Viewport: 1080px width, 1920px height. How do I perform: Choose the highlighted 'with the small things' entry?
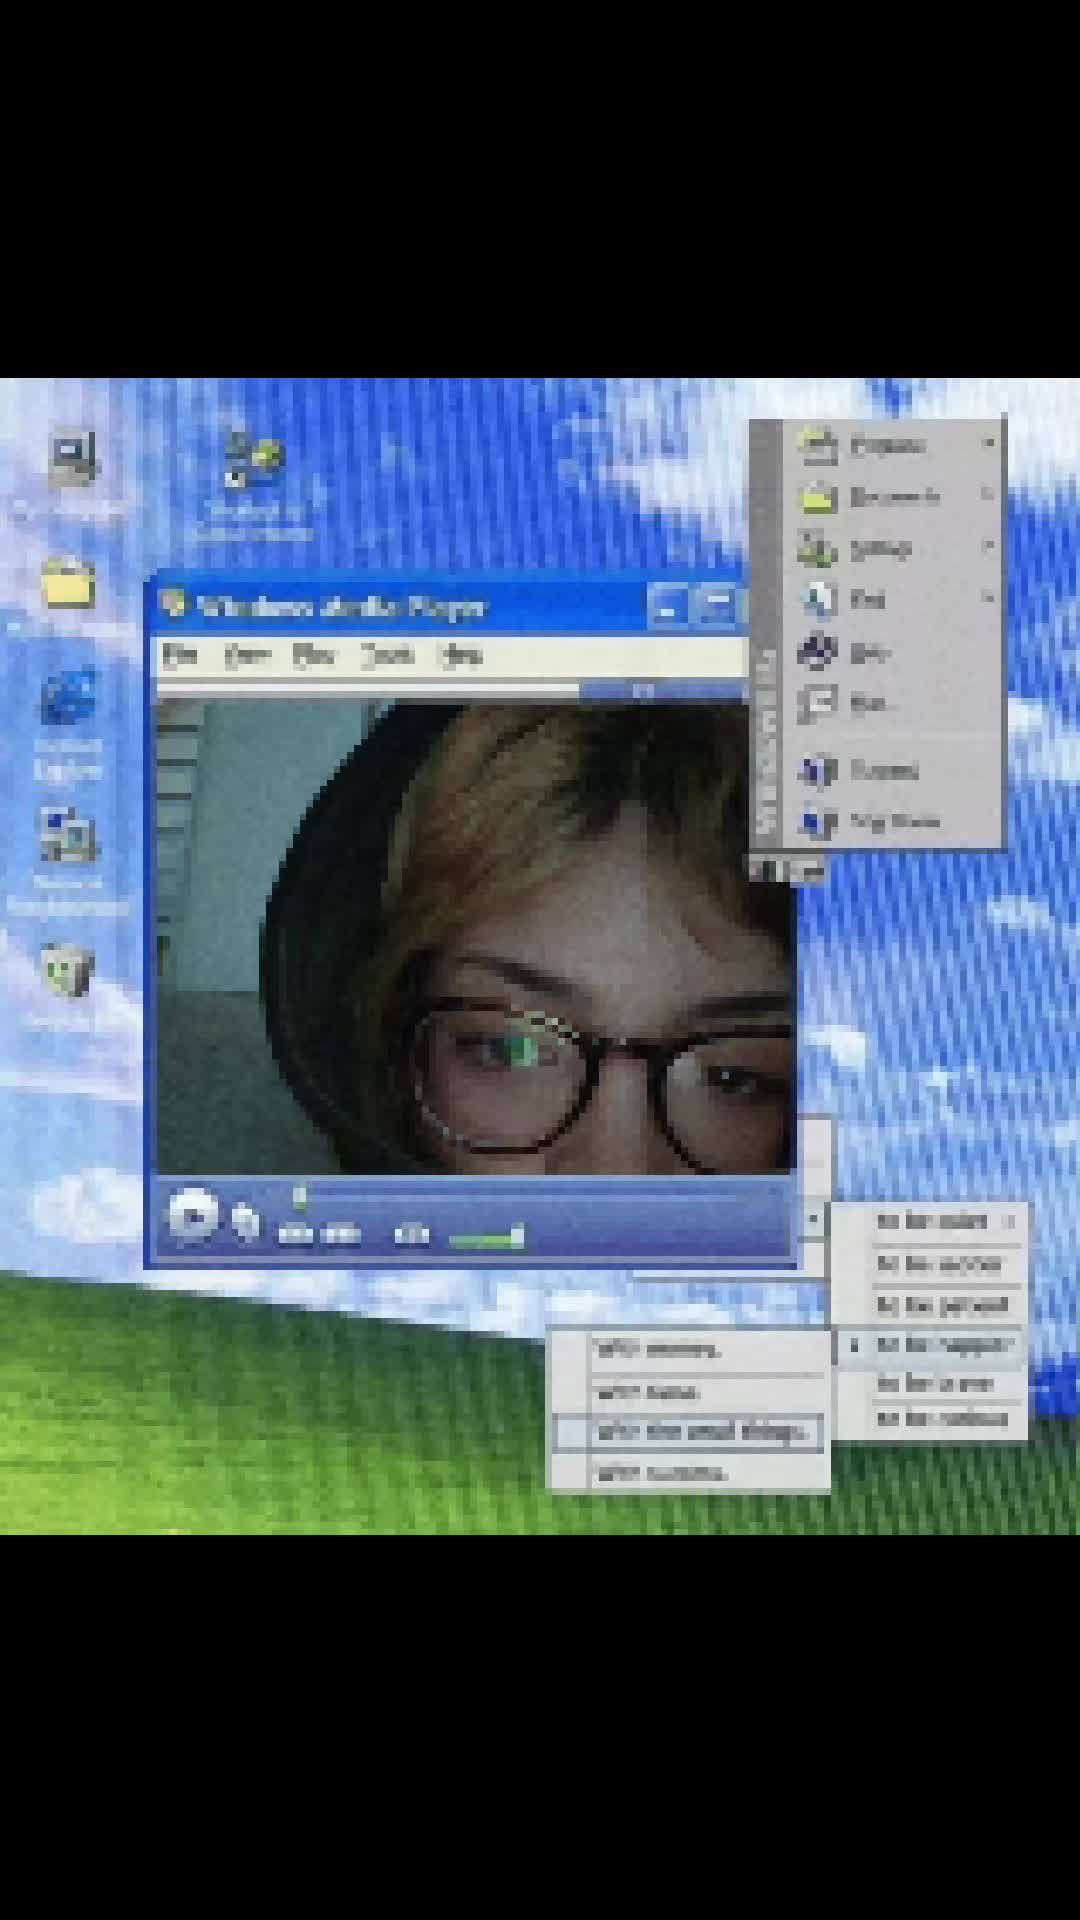click(688, 1432)
